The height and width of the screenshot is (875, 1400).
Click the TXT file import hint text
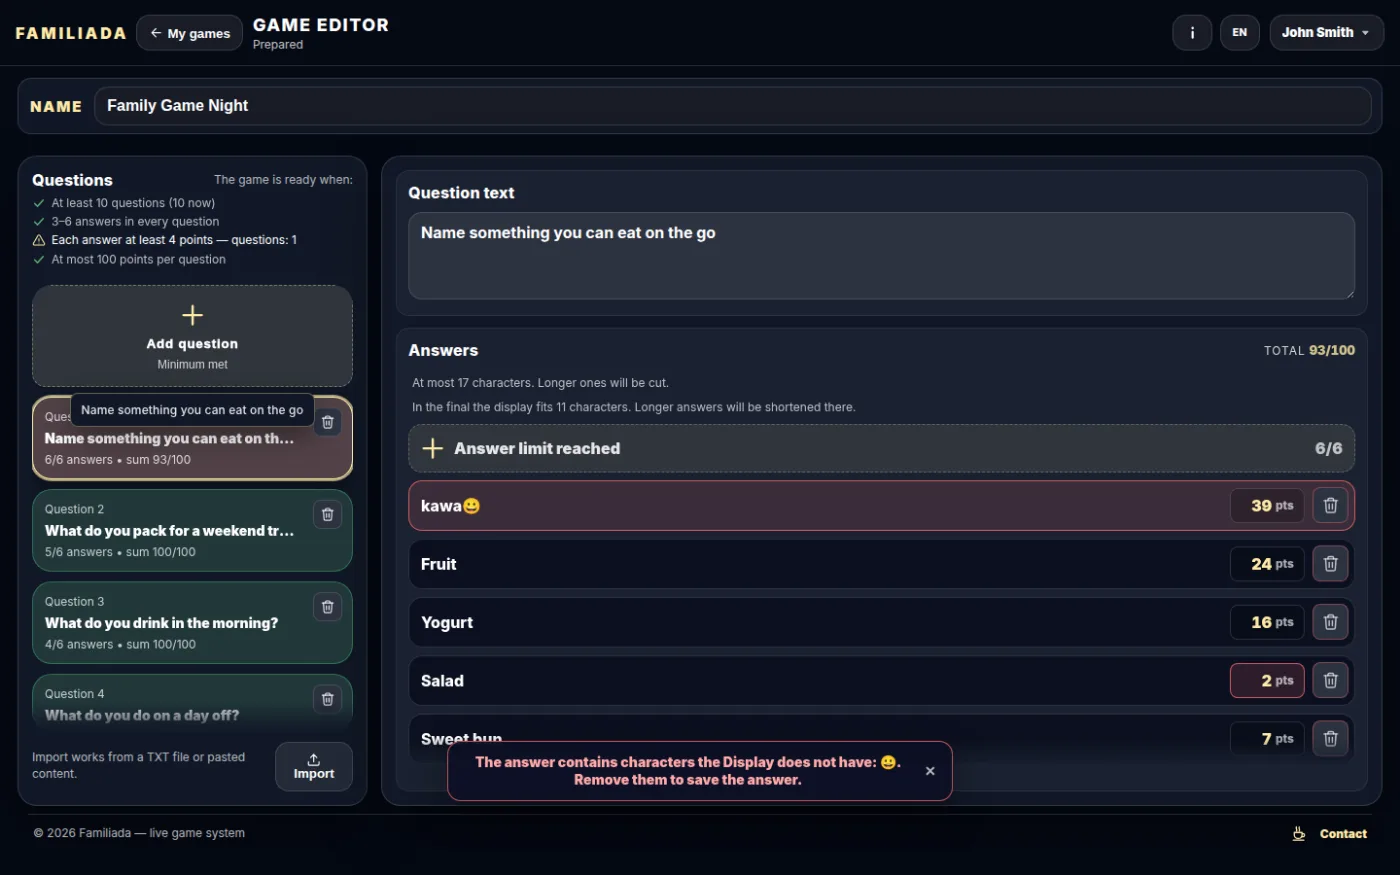[138, 765]
